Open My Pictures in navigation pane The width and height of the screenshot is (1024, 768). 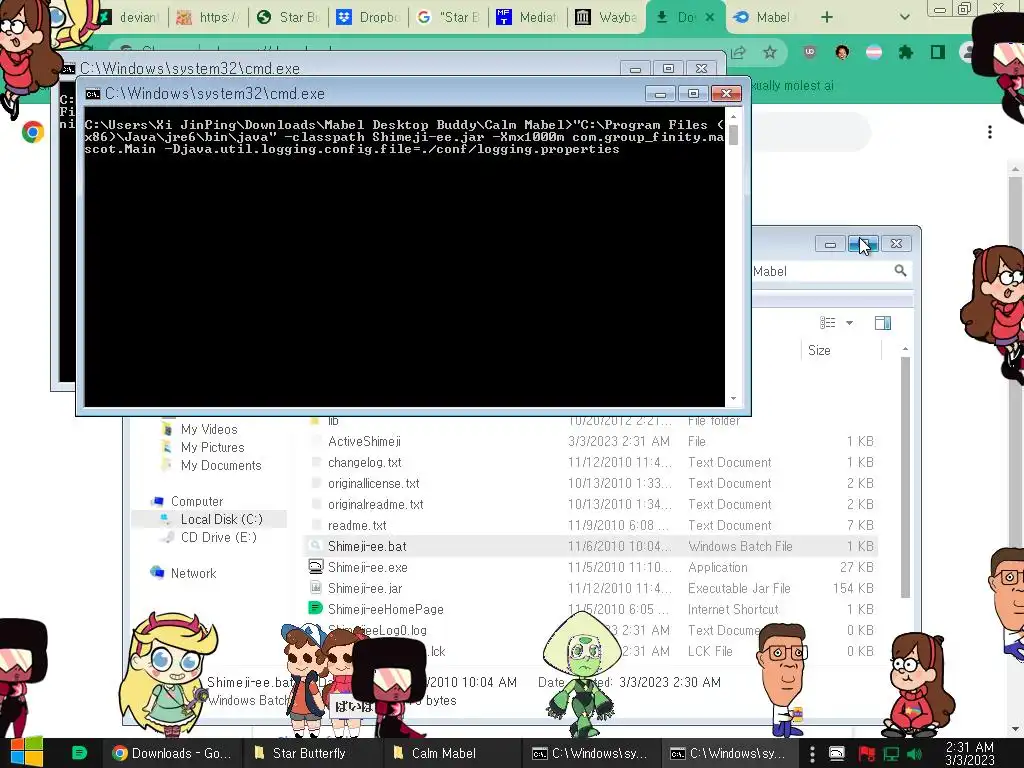[212, 447]
